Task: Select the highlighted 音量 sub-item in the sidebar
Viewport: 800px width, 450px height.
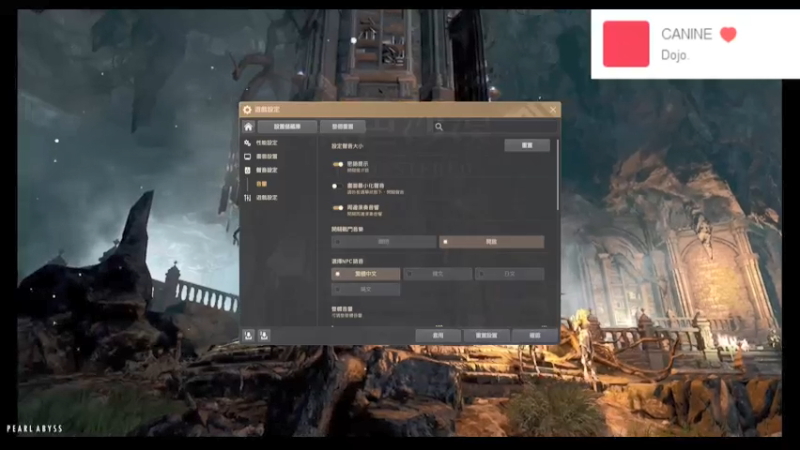Action: coord(261,184)
